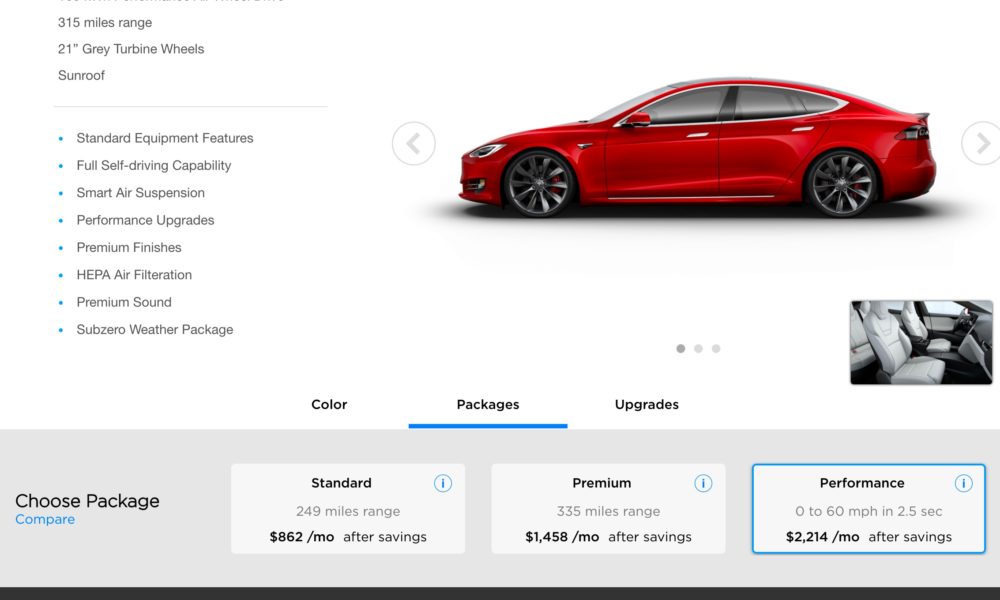
Task: Select "Premium Sound" list item
Action: [124, 302]
